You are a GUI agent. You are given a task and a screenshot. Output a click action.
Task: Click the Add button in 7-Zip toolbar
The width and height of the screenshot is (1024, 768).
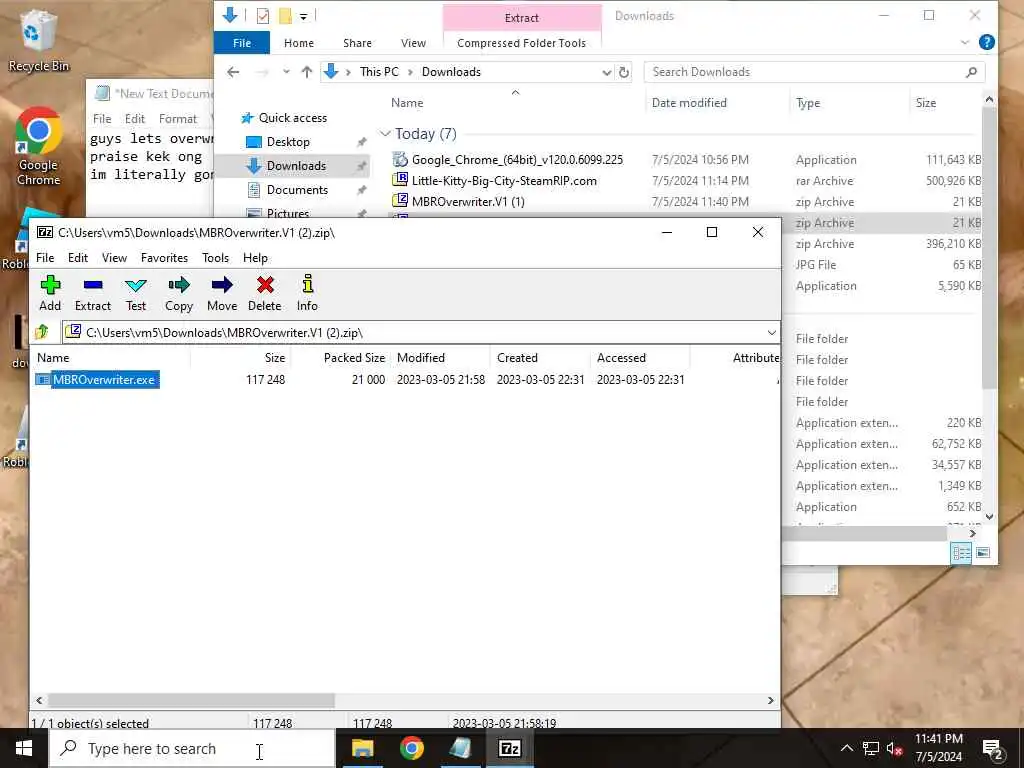pos(50,293)
